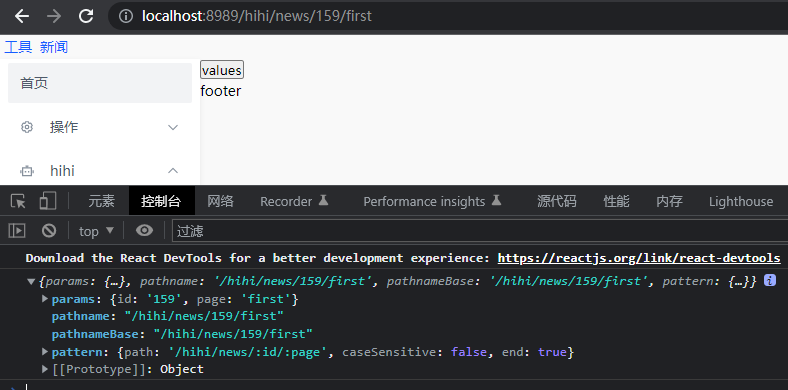Go back with the browser back arrow

(x=22, y=16)
